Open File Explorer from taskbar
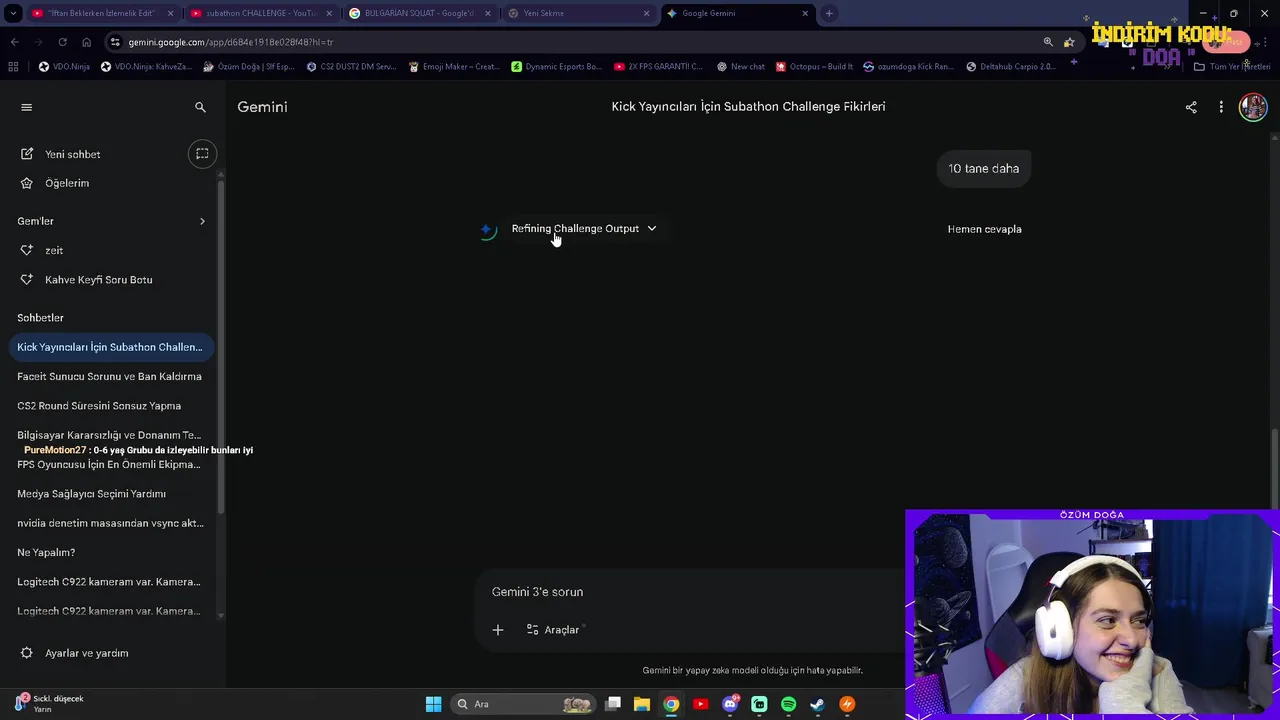The height and width of the screenshot is (720, 1280). (x=642, y=704)
